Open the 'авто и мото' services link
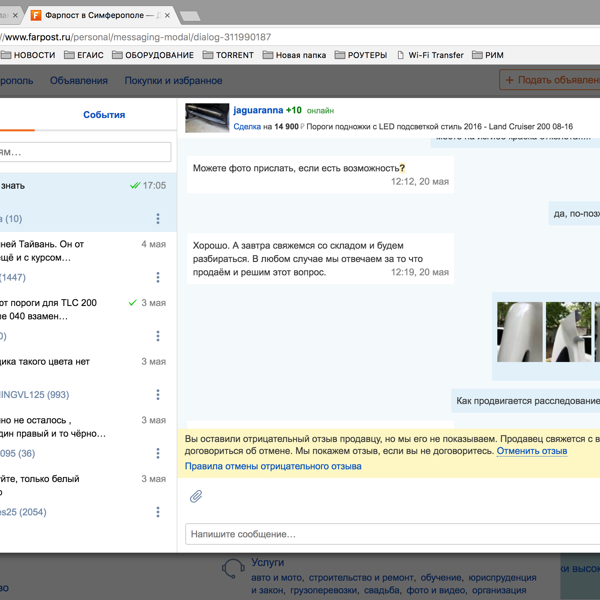Viewport: 600px width, 600px height. (x=277, y=578)
